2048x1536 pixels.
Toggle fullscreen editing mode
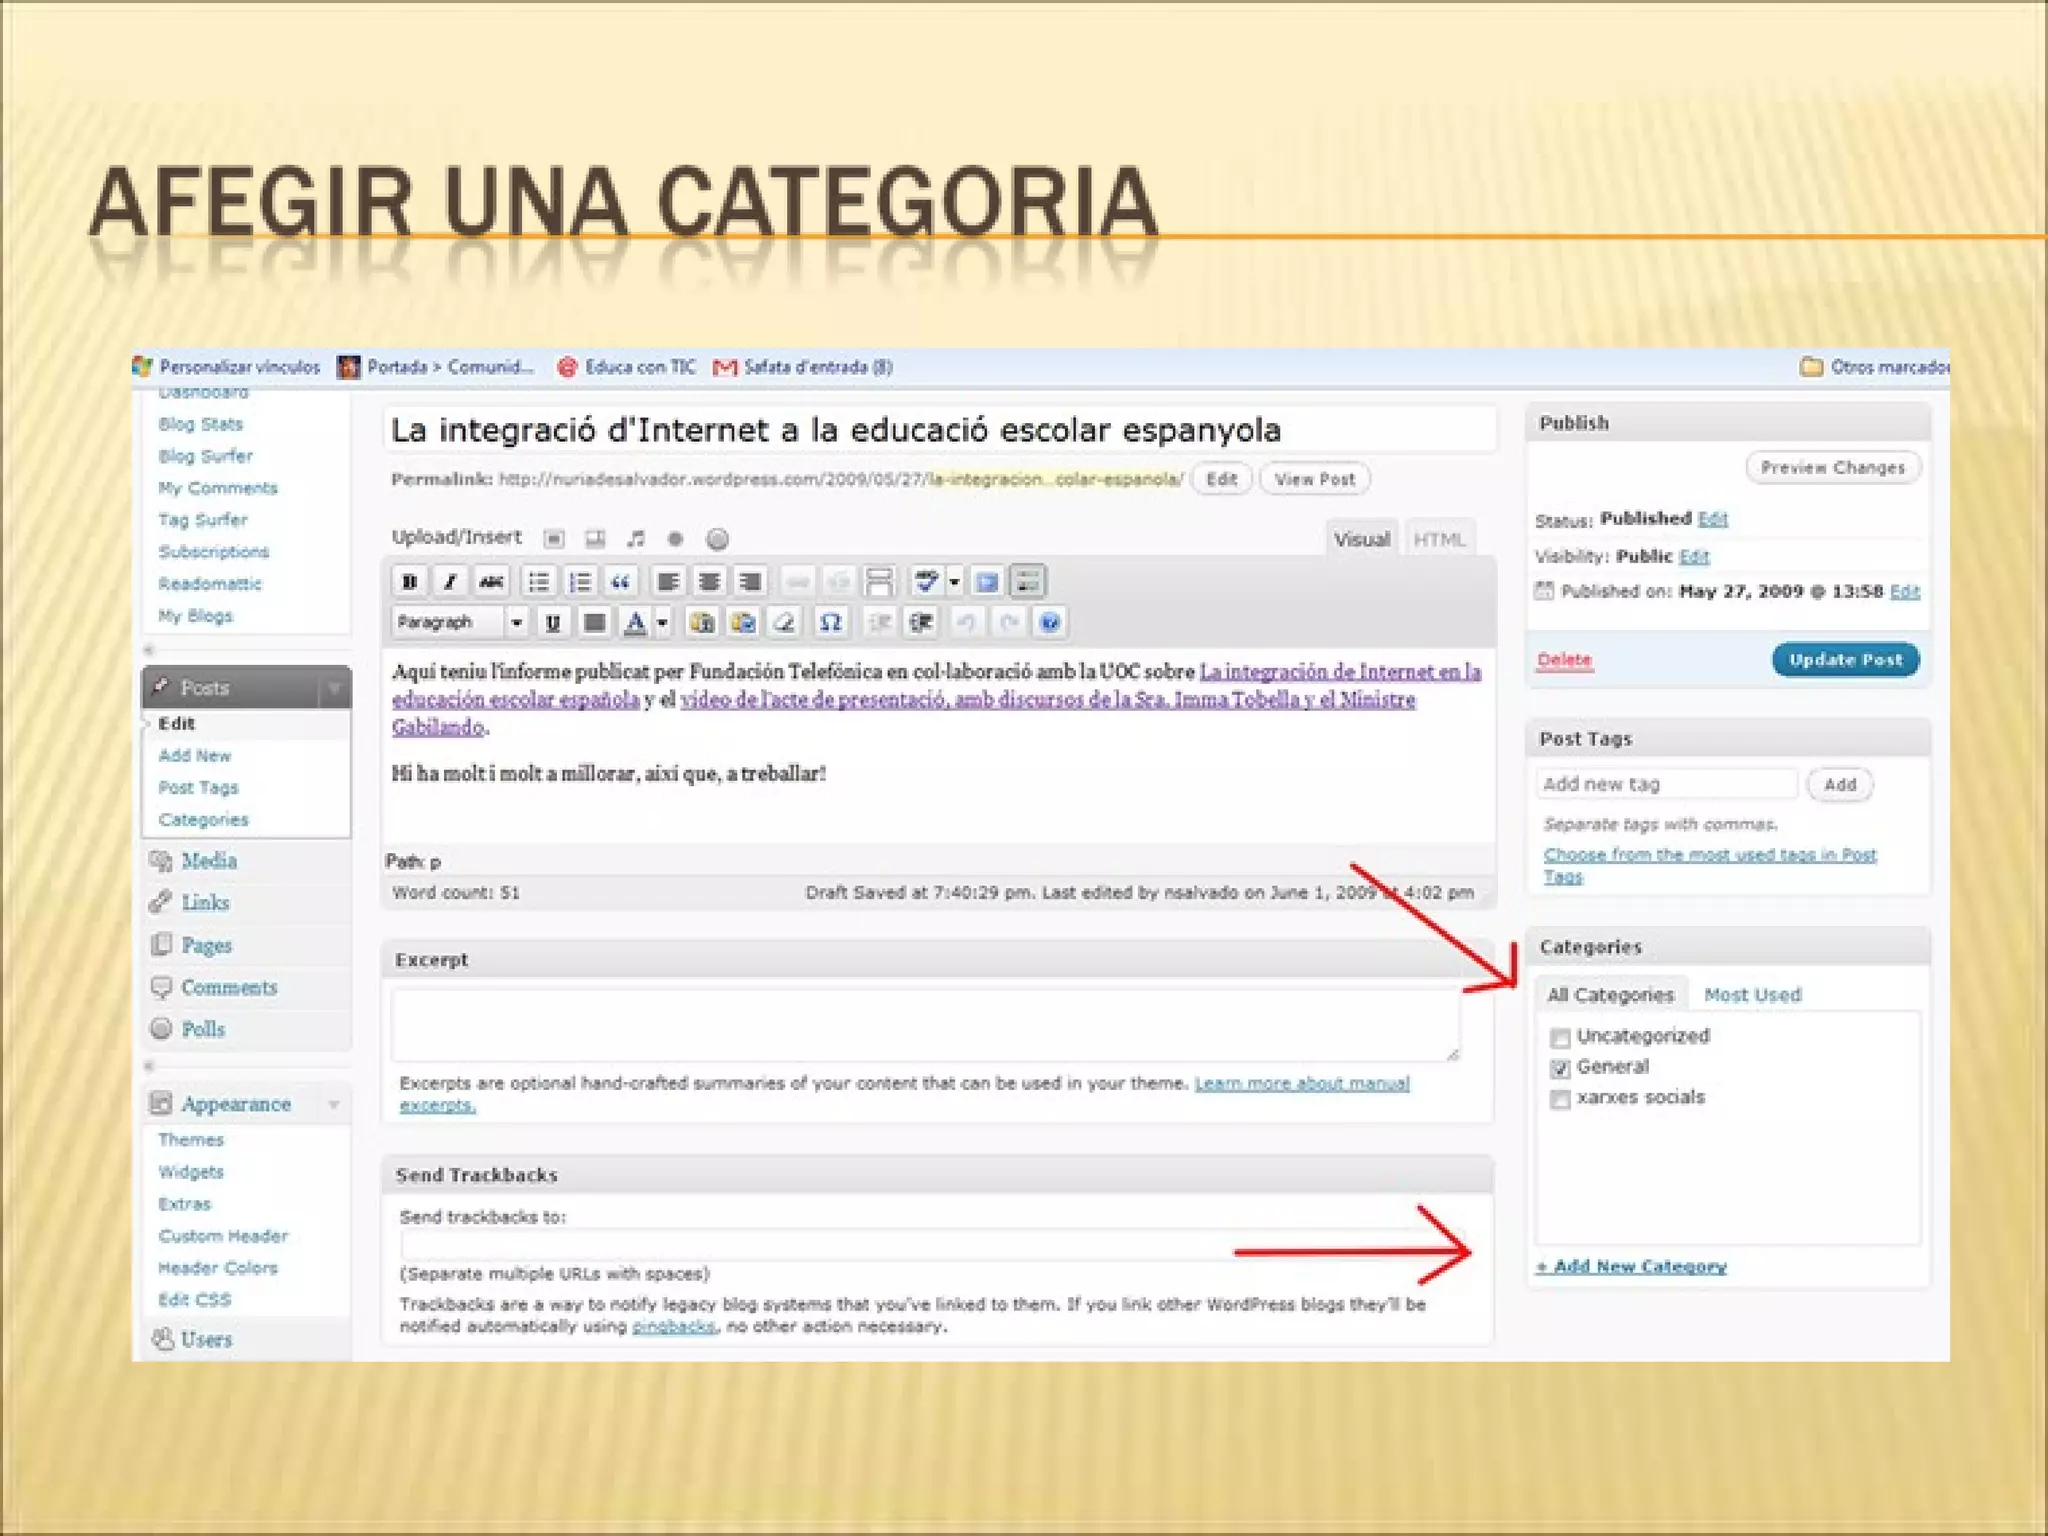point(987,581)
